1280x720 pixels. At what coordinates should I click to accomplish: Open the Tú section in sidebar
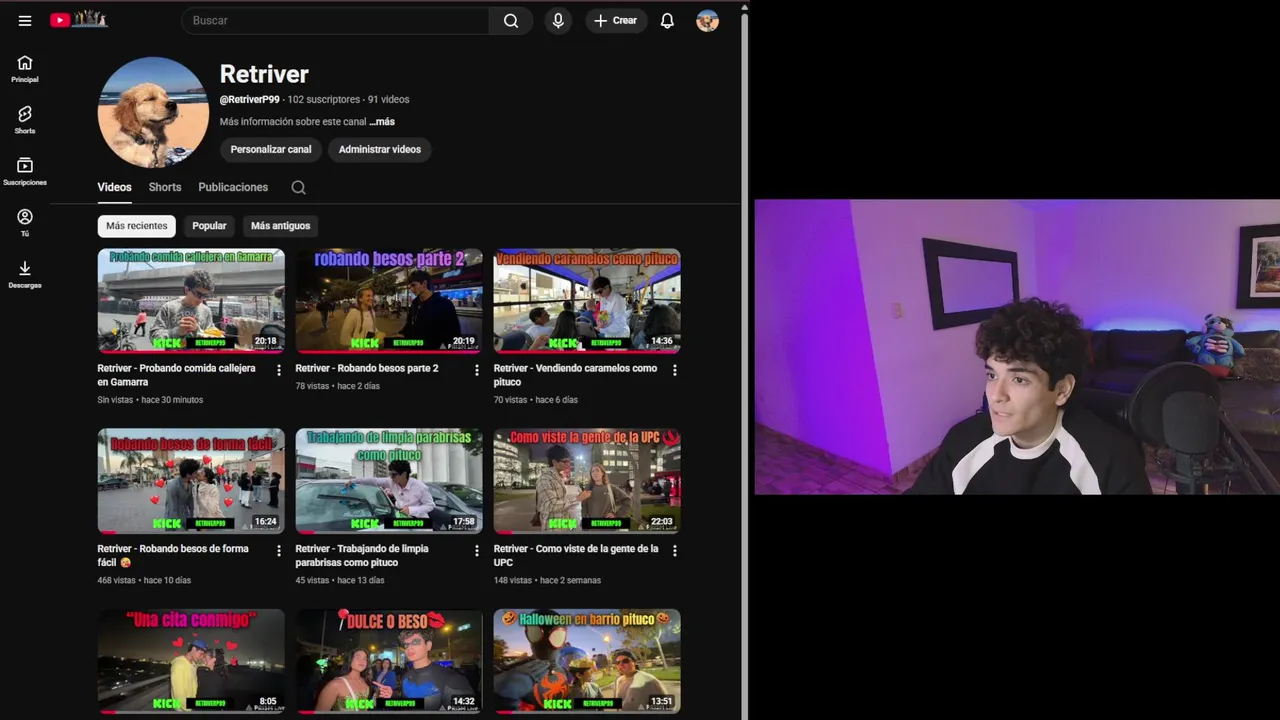25,223
